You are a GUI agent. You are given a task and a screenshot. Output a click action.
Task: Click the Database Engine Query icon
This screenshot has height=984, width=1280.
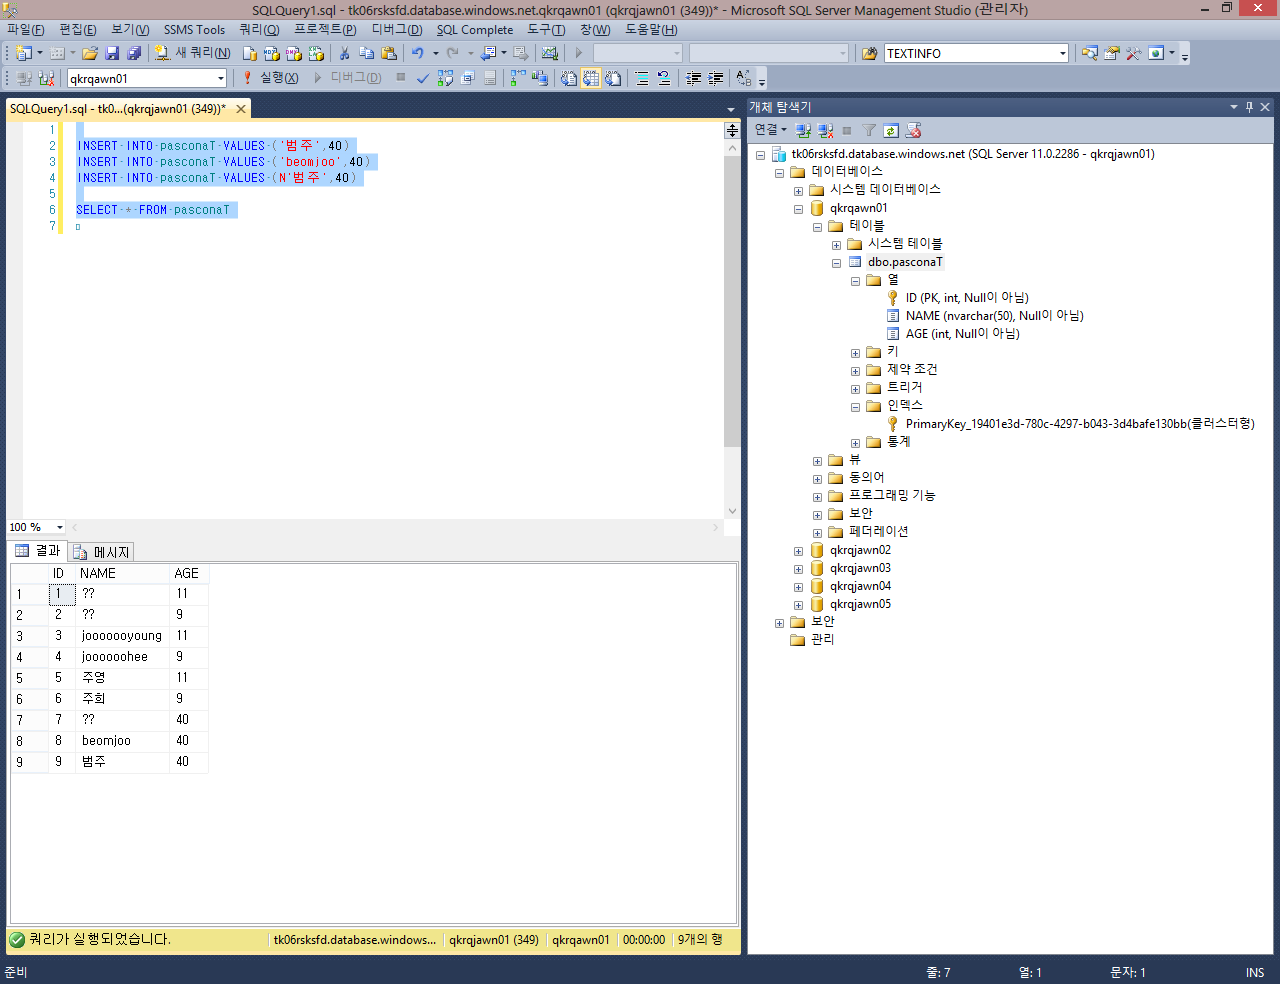(x=250, y=53)
